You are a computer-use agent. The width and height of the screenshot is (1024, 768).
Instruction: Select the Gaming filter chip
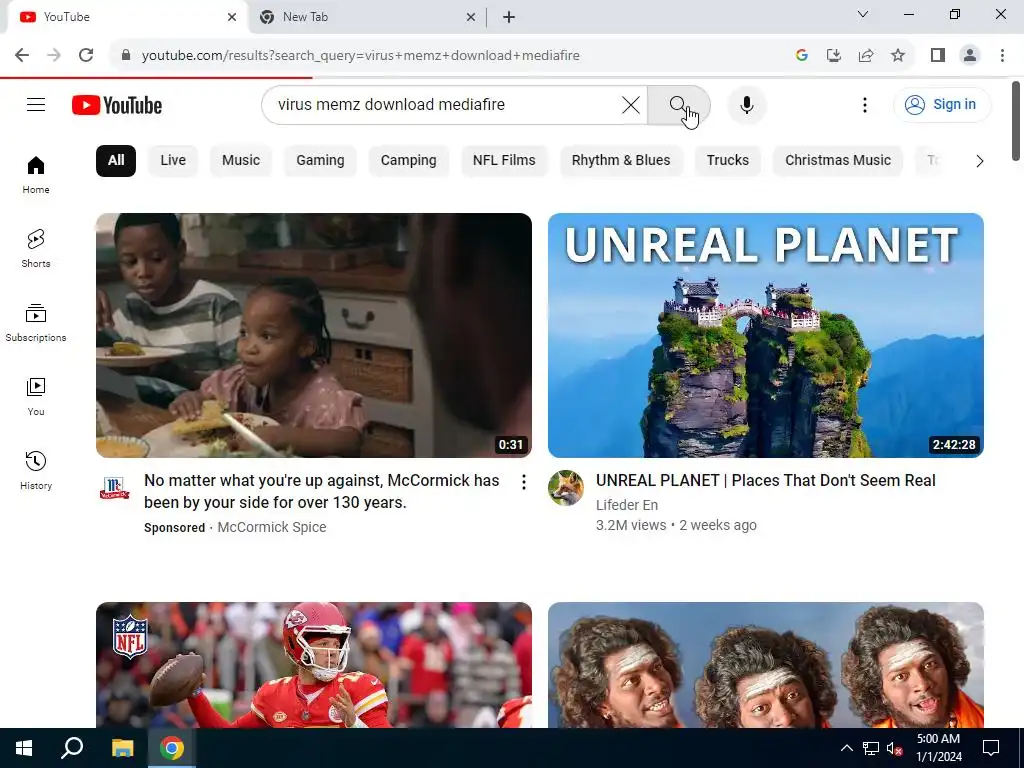(x=320, y=161)
